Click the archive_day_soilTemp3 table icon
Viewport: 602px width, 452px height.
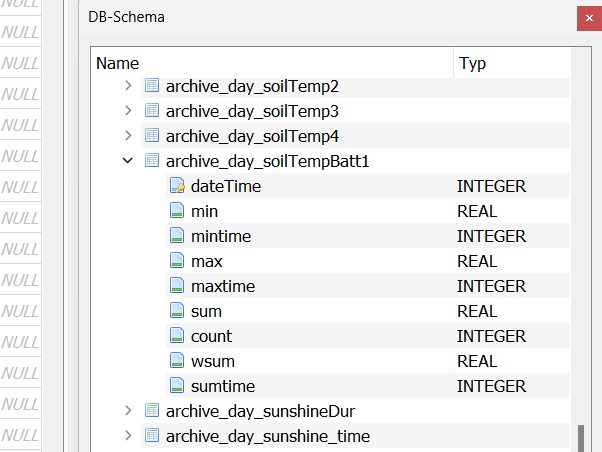pyautogui.click(x=152, y=111)
